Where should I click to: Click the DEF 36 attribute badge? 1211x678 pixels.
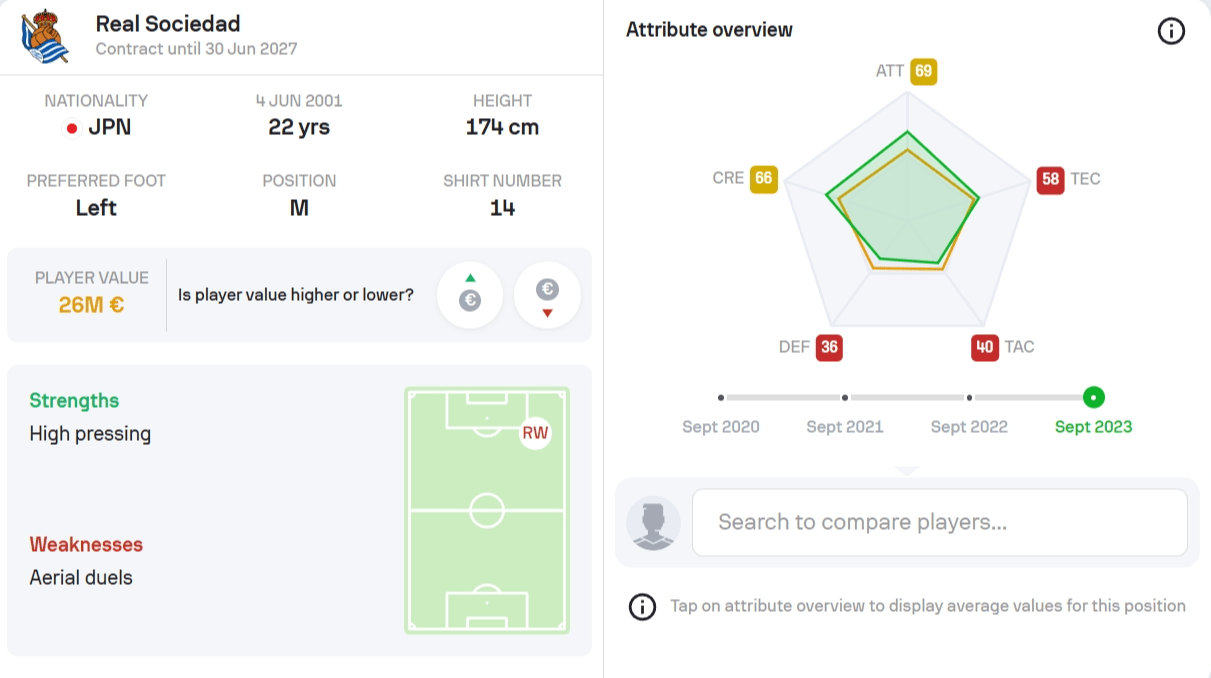coord(828,347)
